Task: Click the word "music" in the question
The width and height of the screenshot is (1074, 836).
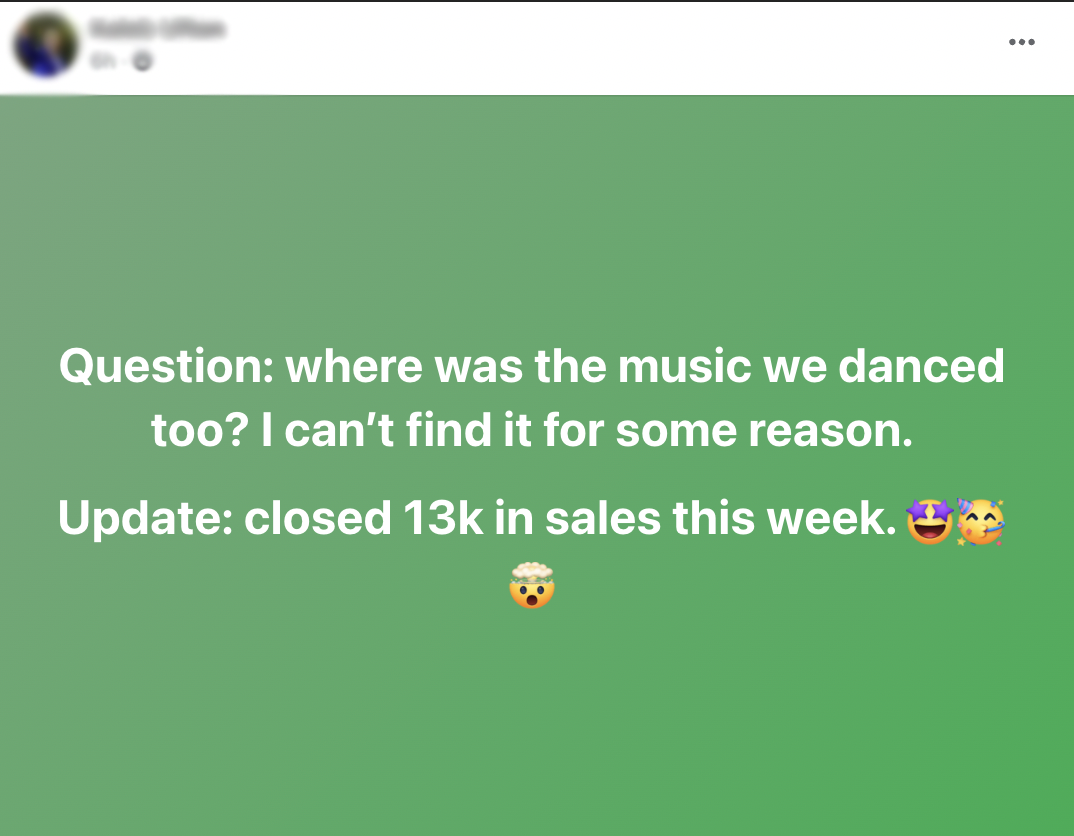Action: click(685, 366)
